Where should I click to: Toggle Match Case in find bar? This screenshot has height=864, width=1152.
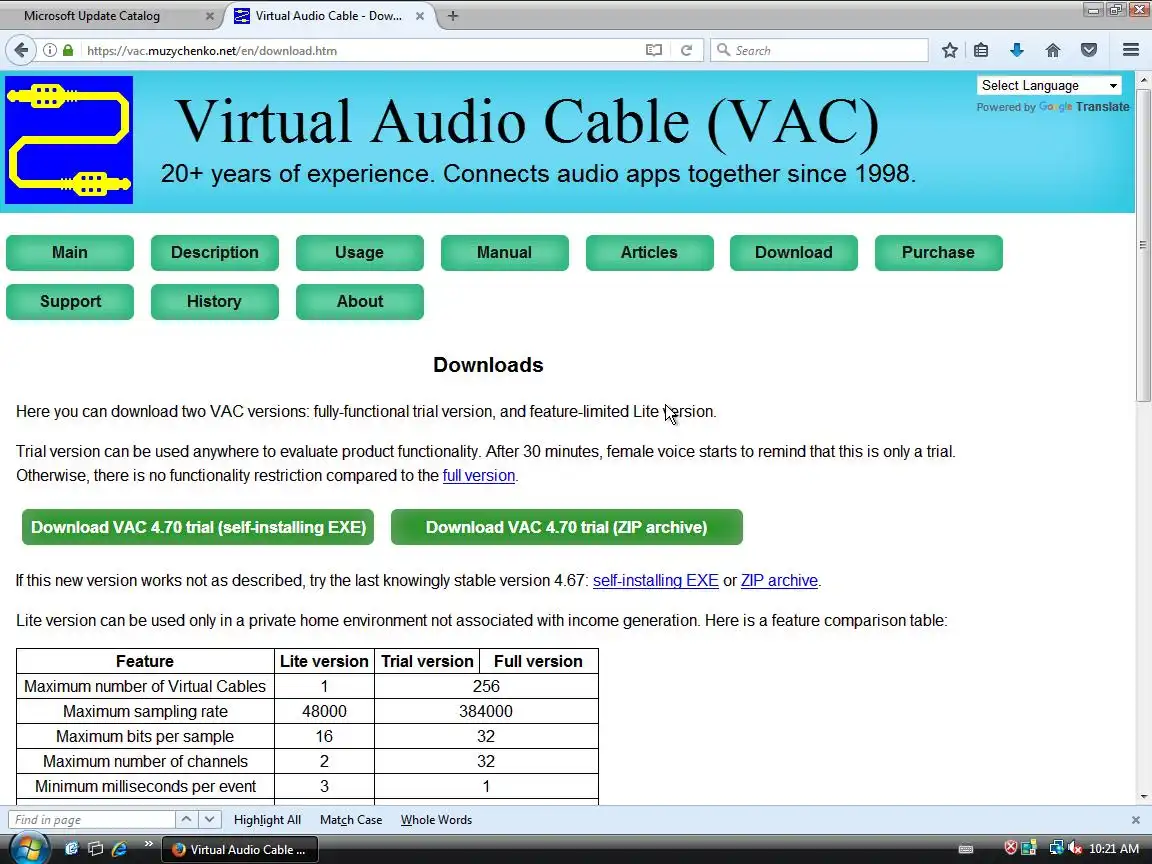[x=351, y=819]
